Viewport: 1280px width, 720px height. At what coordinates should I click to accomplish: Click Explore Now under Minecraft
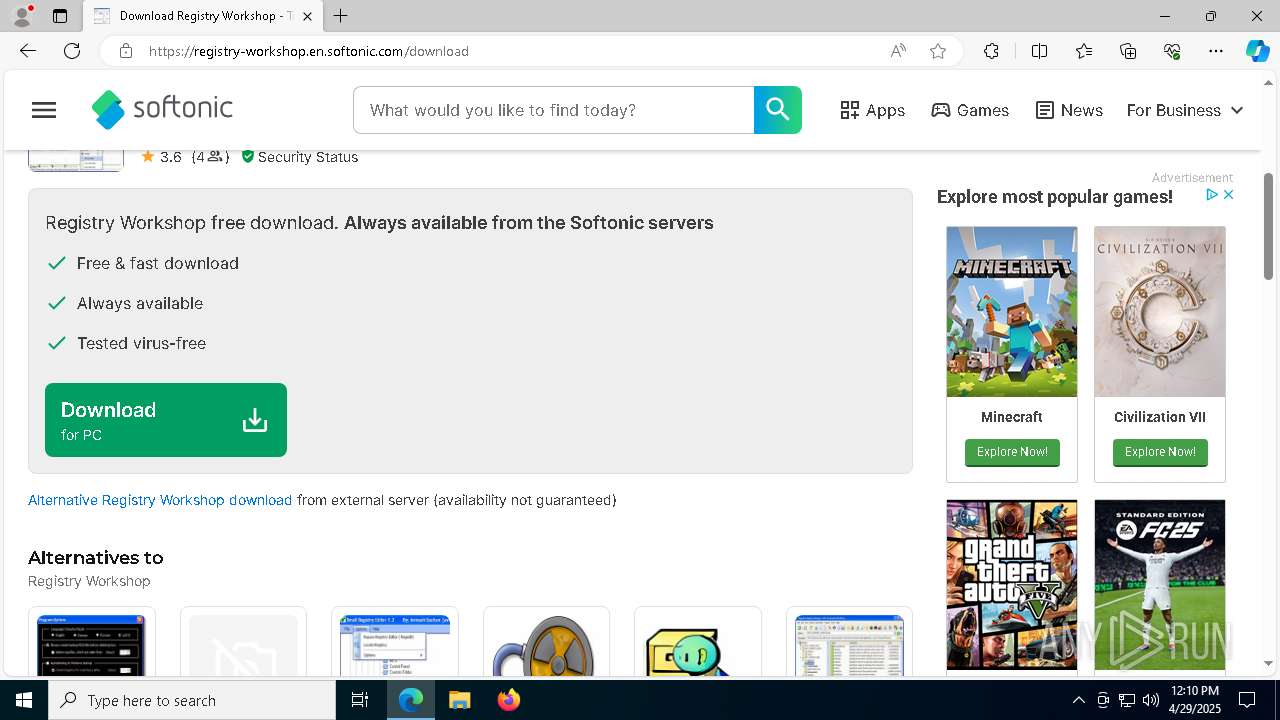click(x=1012, y=452)
